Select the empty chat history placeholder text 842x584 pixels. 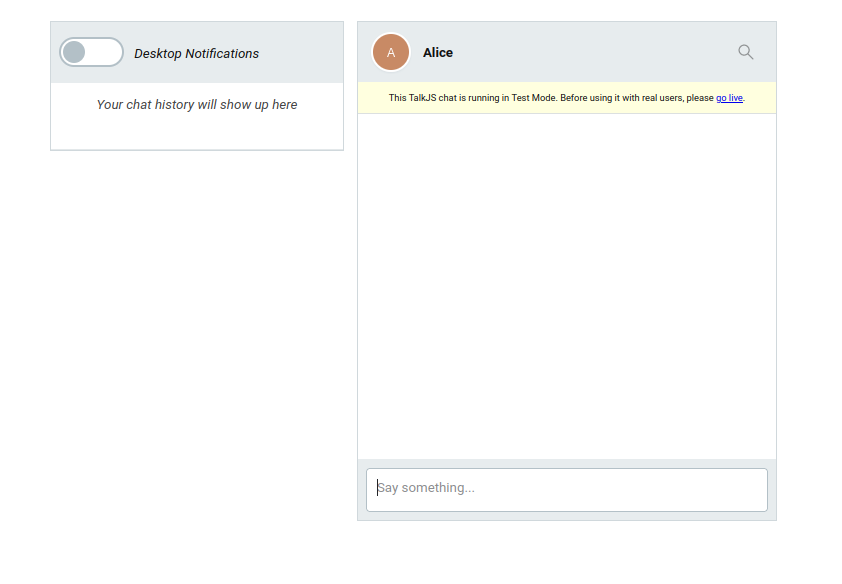pyautogui.click(x=197, y=105)
